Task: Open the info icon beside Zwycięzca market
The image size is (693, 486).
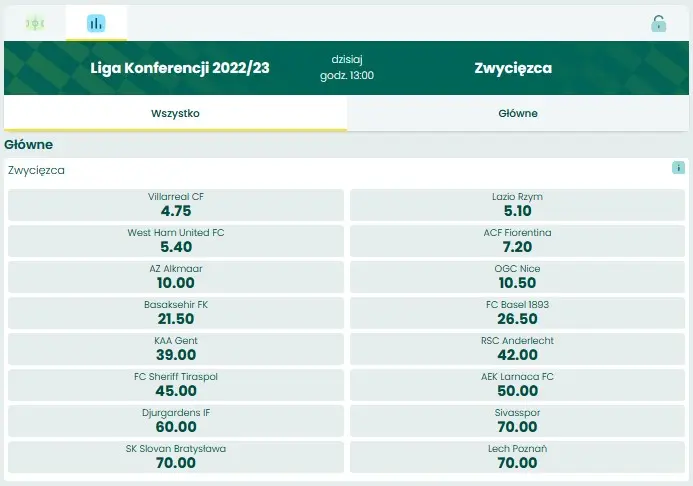Action: pos(678,167)
